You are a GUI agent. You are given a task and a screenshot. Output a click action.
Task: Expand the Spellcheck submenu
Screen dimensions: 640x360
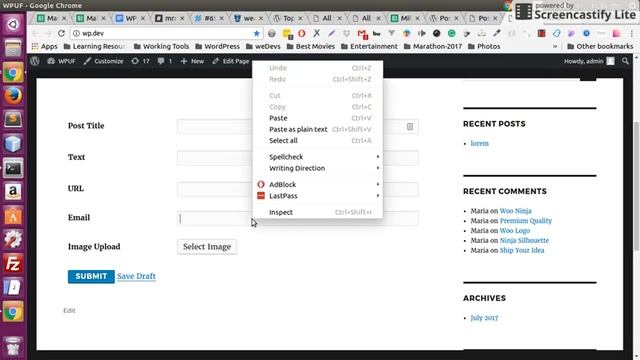click(x=318, y=157)
